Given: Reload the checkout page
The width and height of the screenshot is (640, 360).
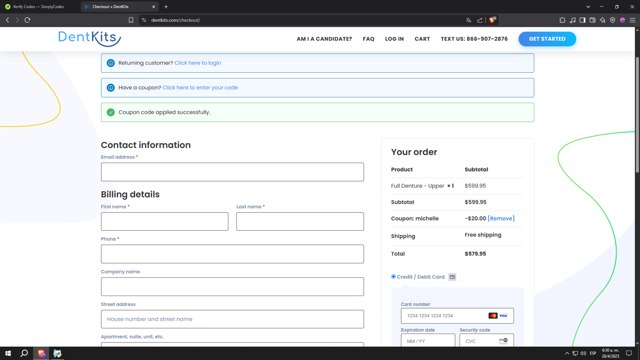Looking at the screenshot, I should (27, 20).
